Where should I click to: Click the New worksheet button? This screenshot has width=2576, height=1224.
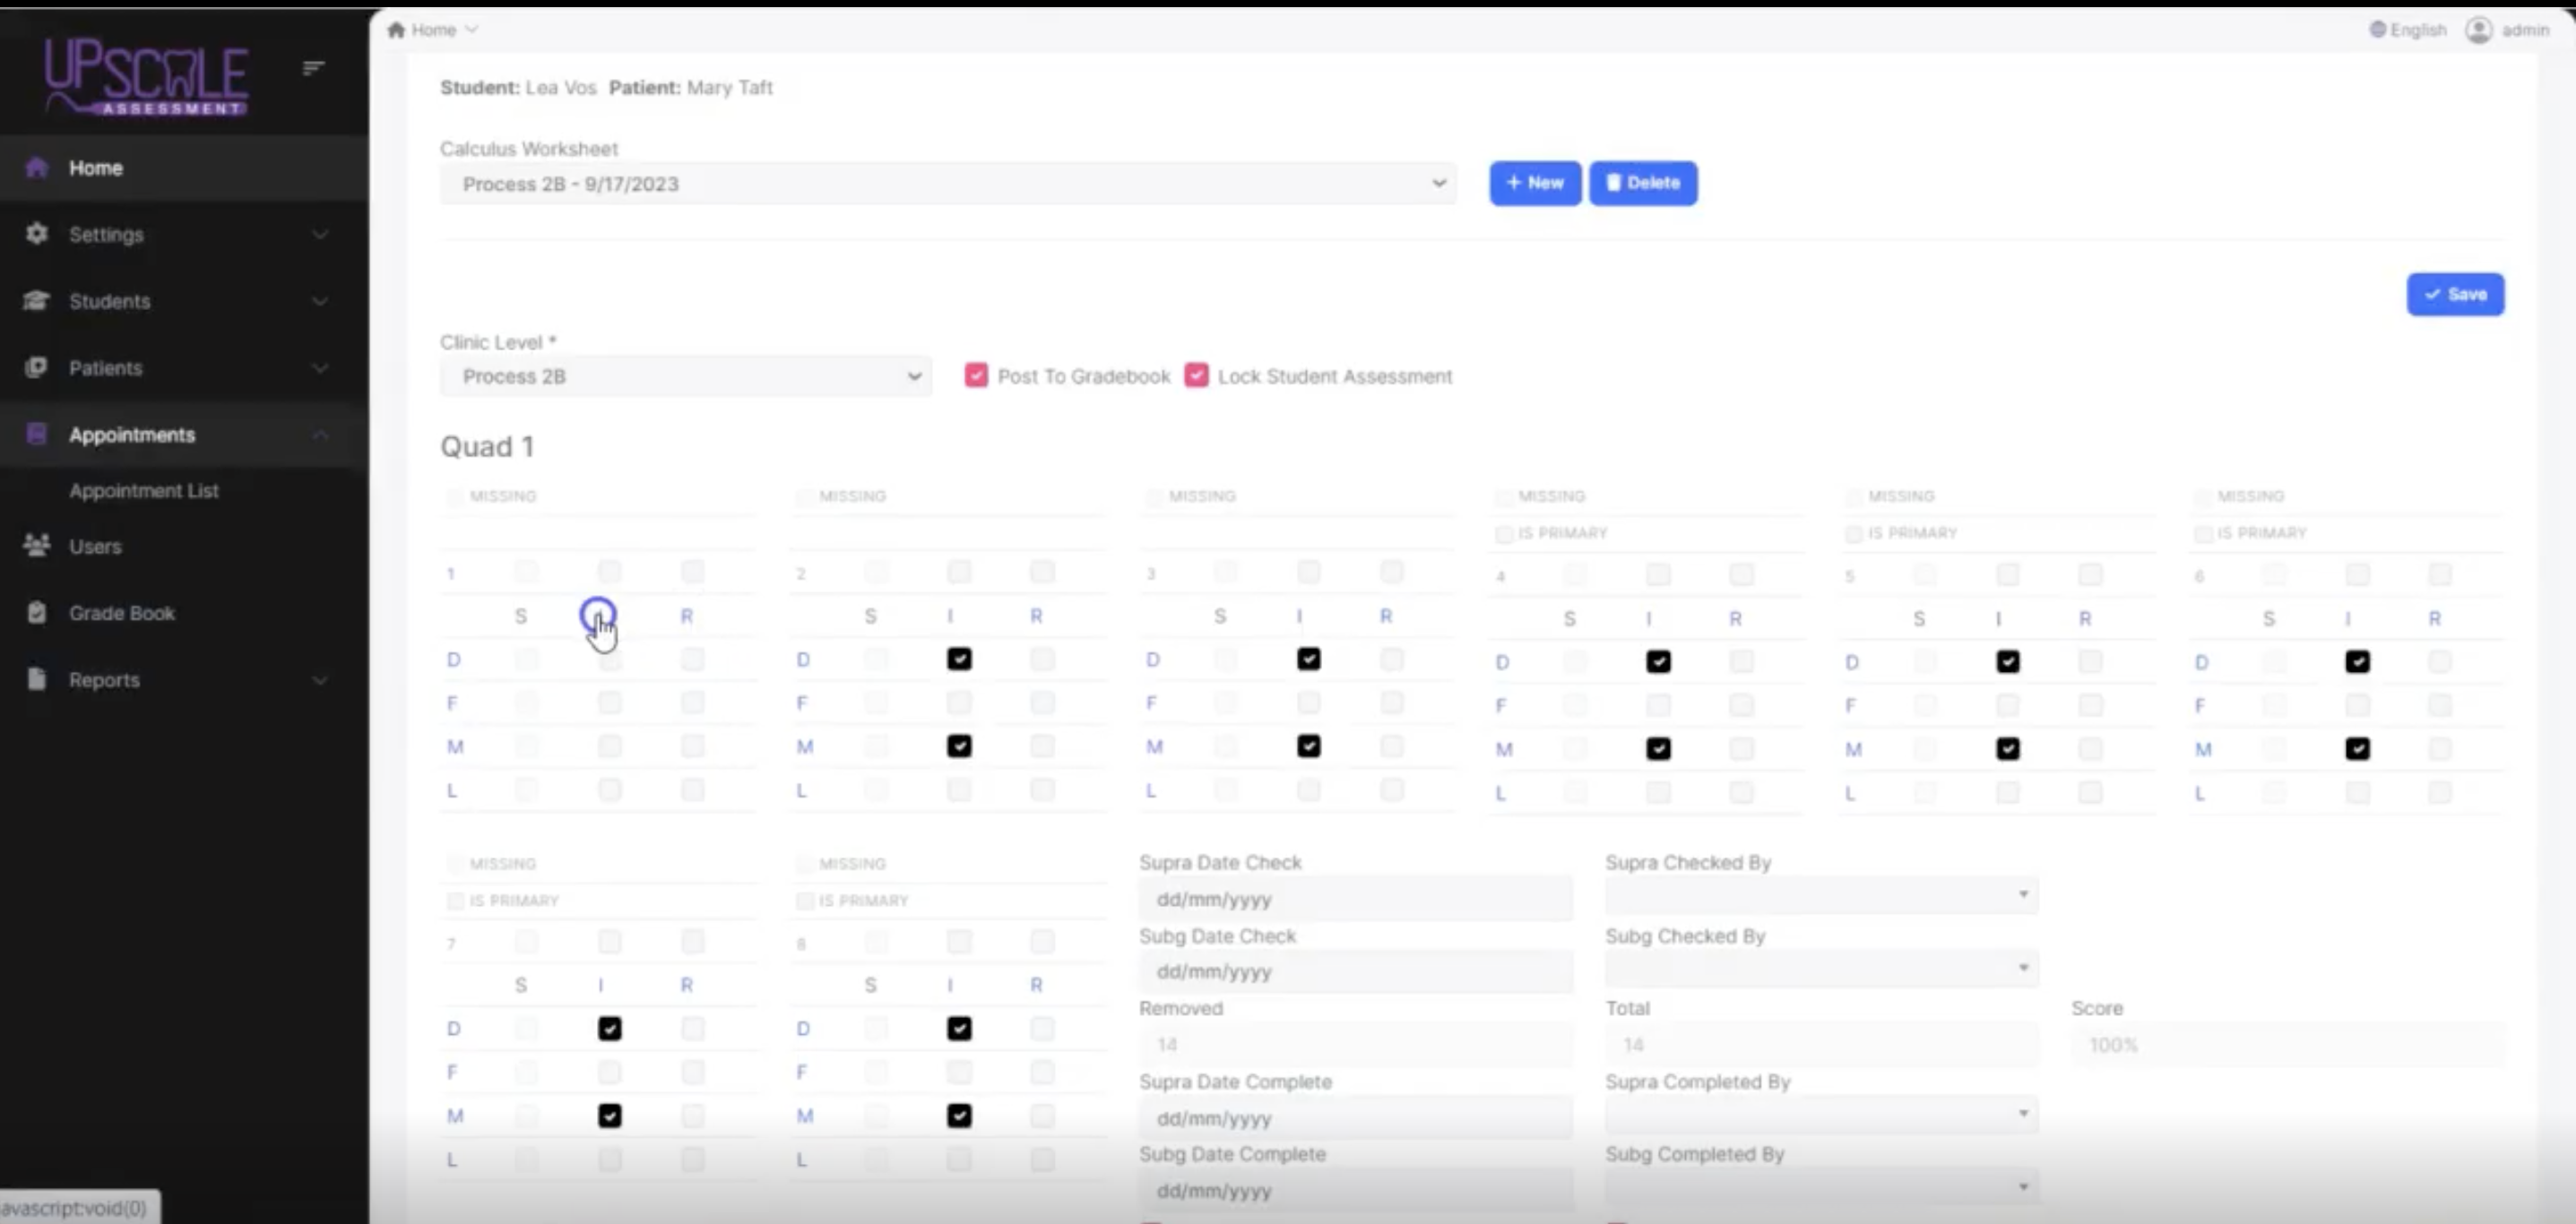(x=1535, y=183)
